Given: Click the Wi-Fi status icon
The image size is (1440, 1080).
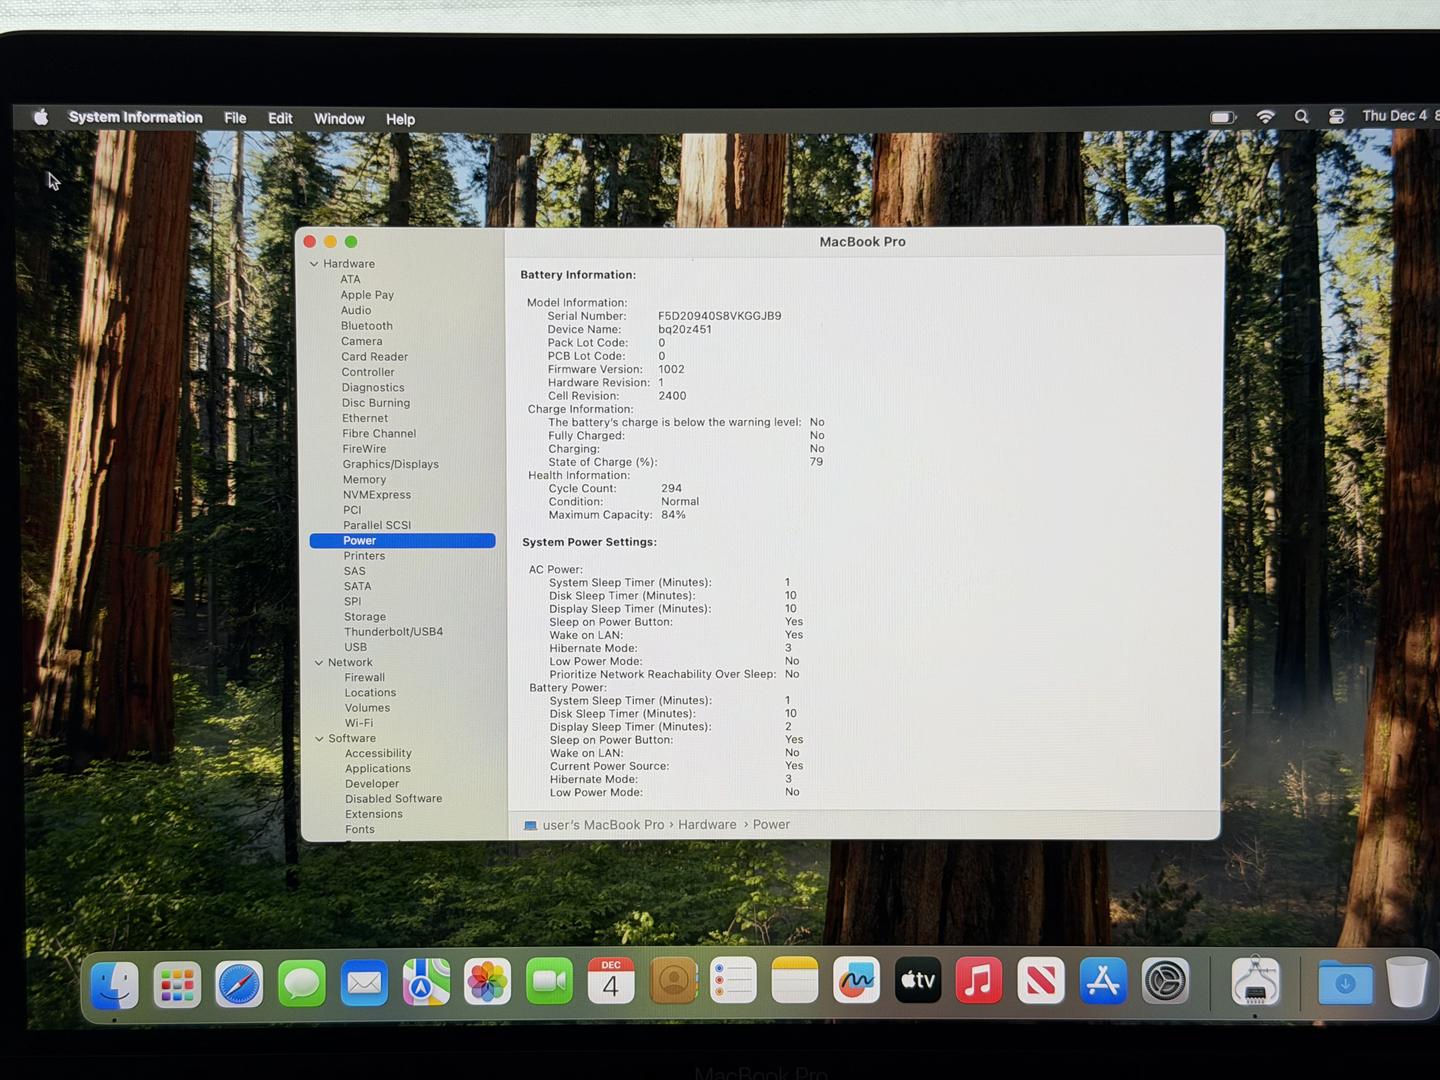Looking at the screenshot, I should [x=1265, y=117].
